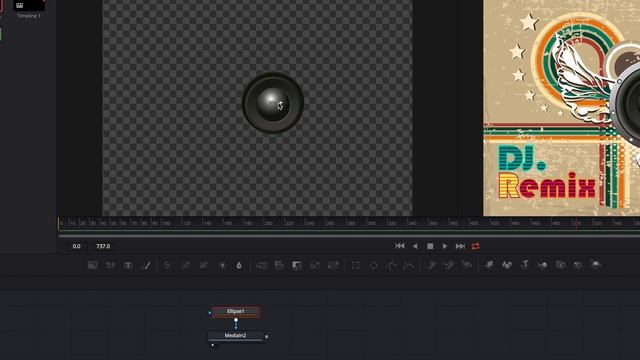Add a Fast Noise node from the toolbar
The width and height of the screenshot is (640, 360).
click(x=110, y=265)
